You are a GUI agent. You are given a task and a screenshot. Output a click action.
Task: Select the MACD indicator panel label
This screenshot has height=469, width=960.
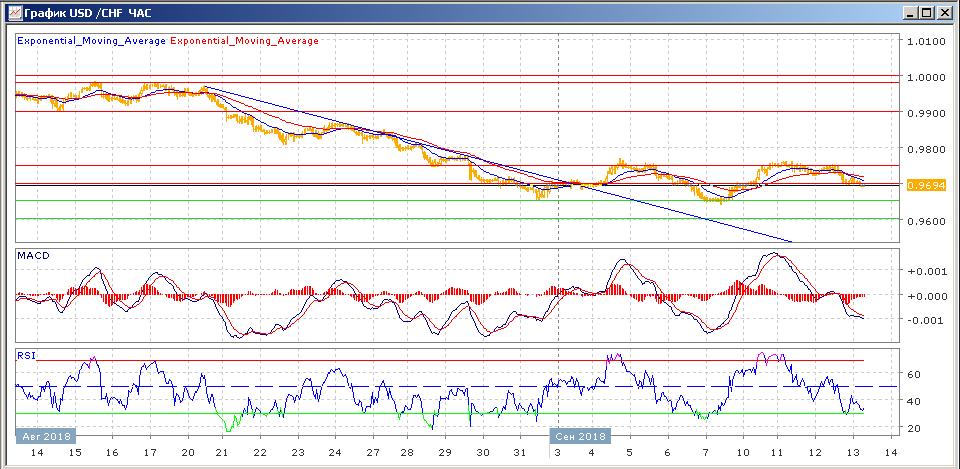tap(33, 257)
